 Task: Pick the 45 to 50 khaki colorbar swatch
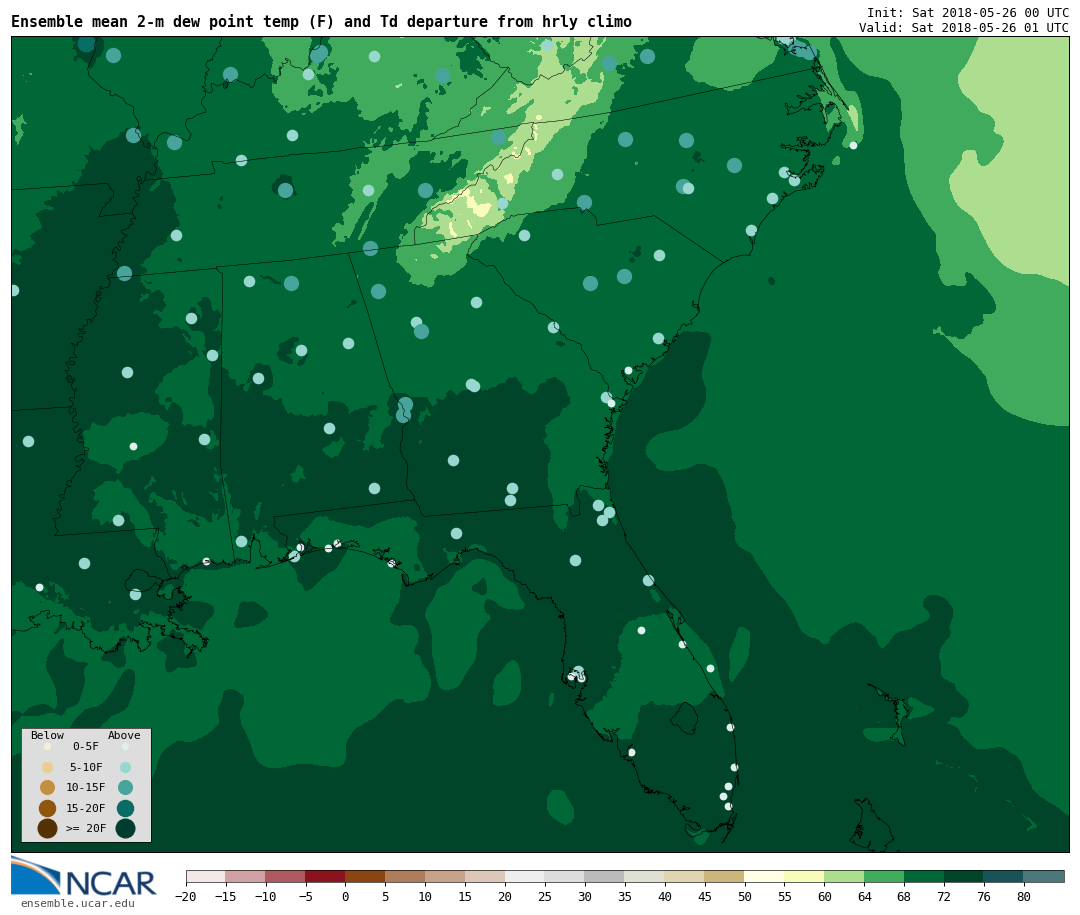[x=725, y=877]
